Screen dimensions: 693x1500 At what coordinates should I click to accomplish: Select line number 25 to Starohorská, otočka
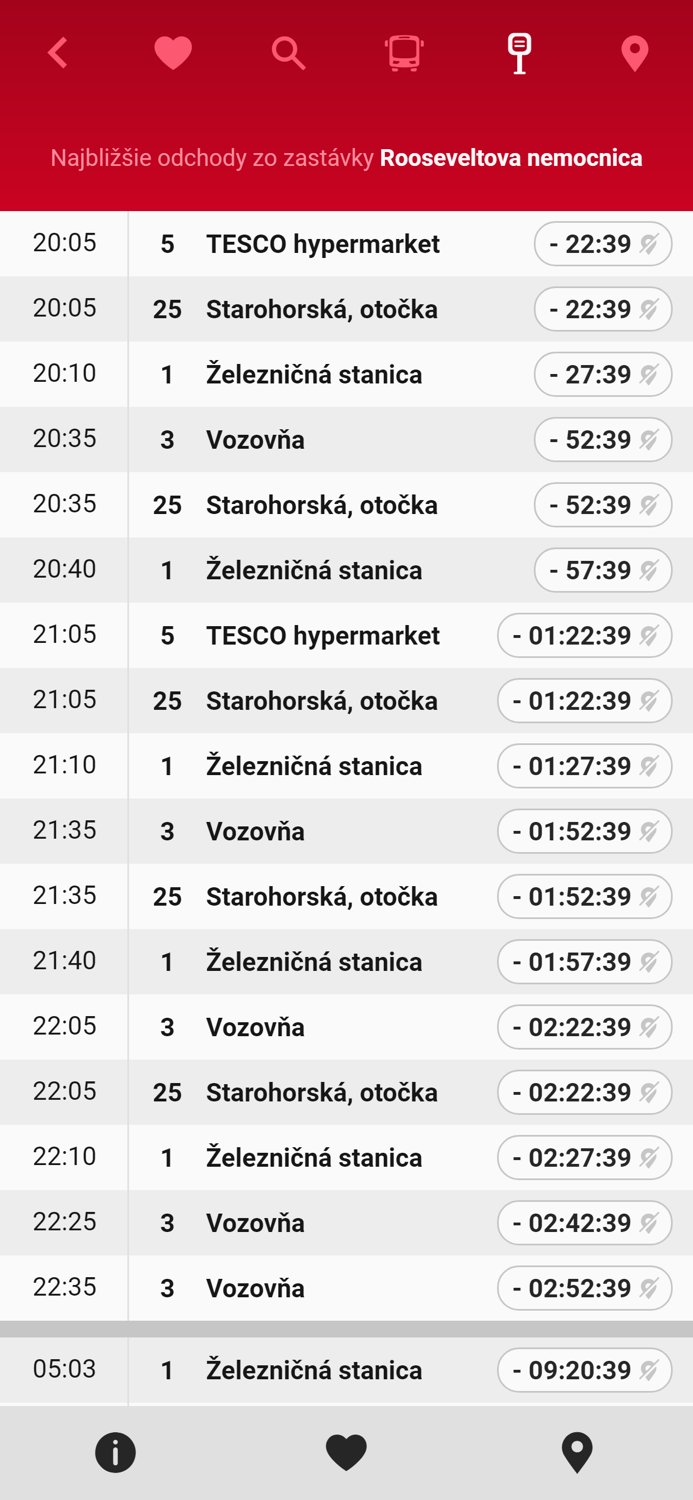point(167,308)
